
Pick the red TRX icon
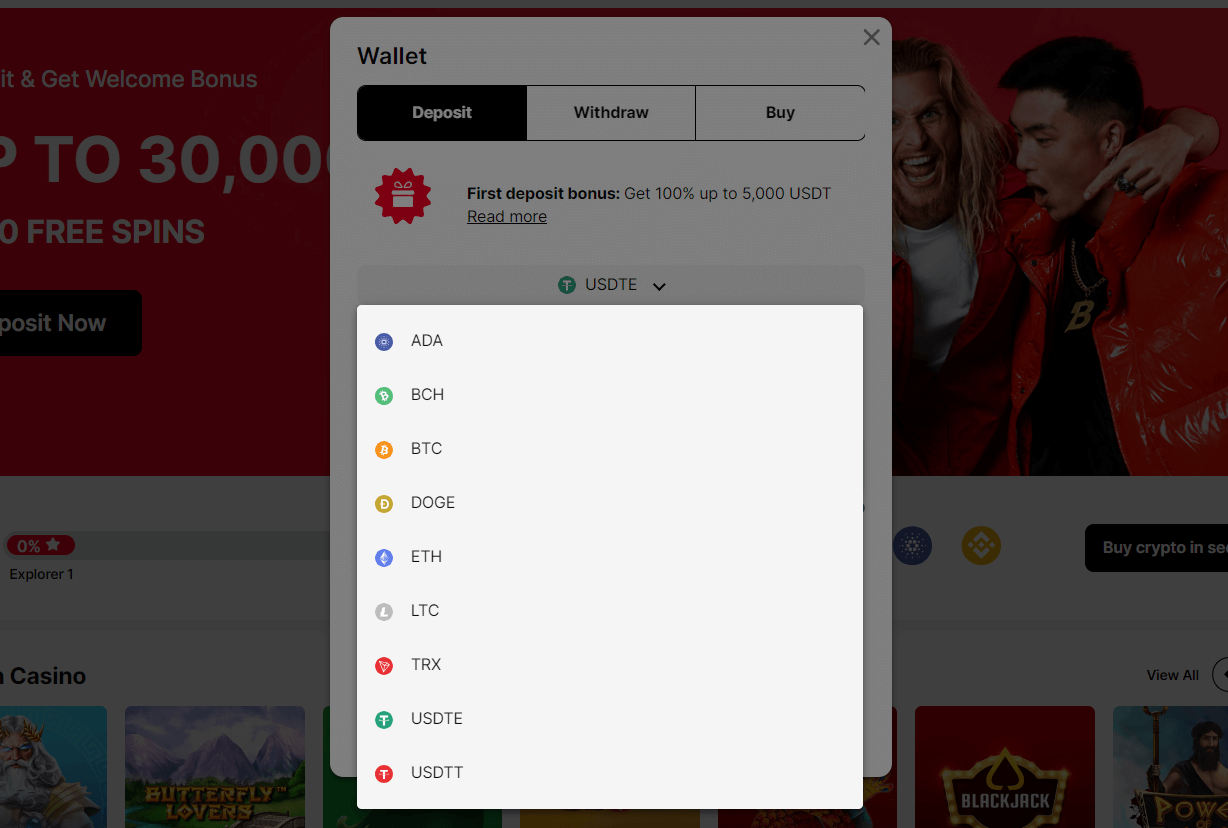pos(384,666)
